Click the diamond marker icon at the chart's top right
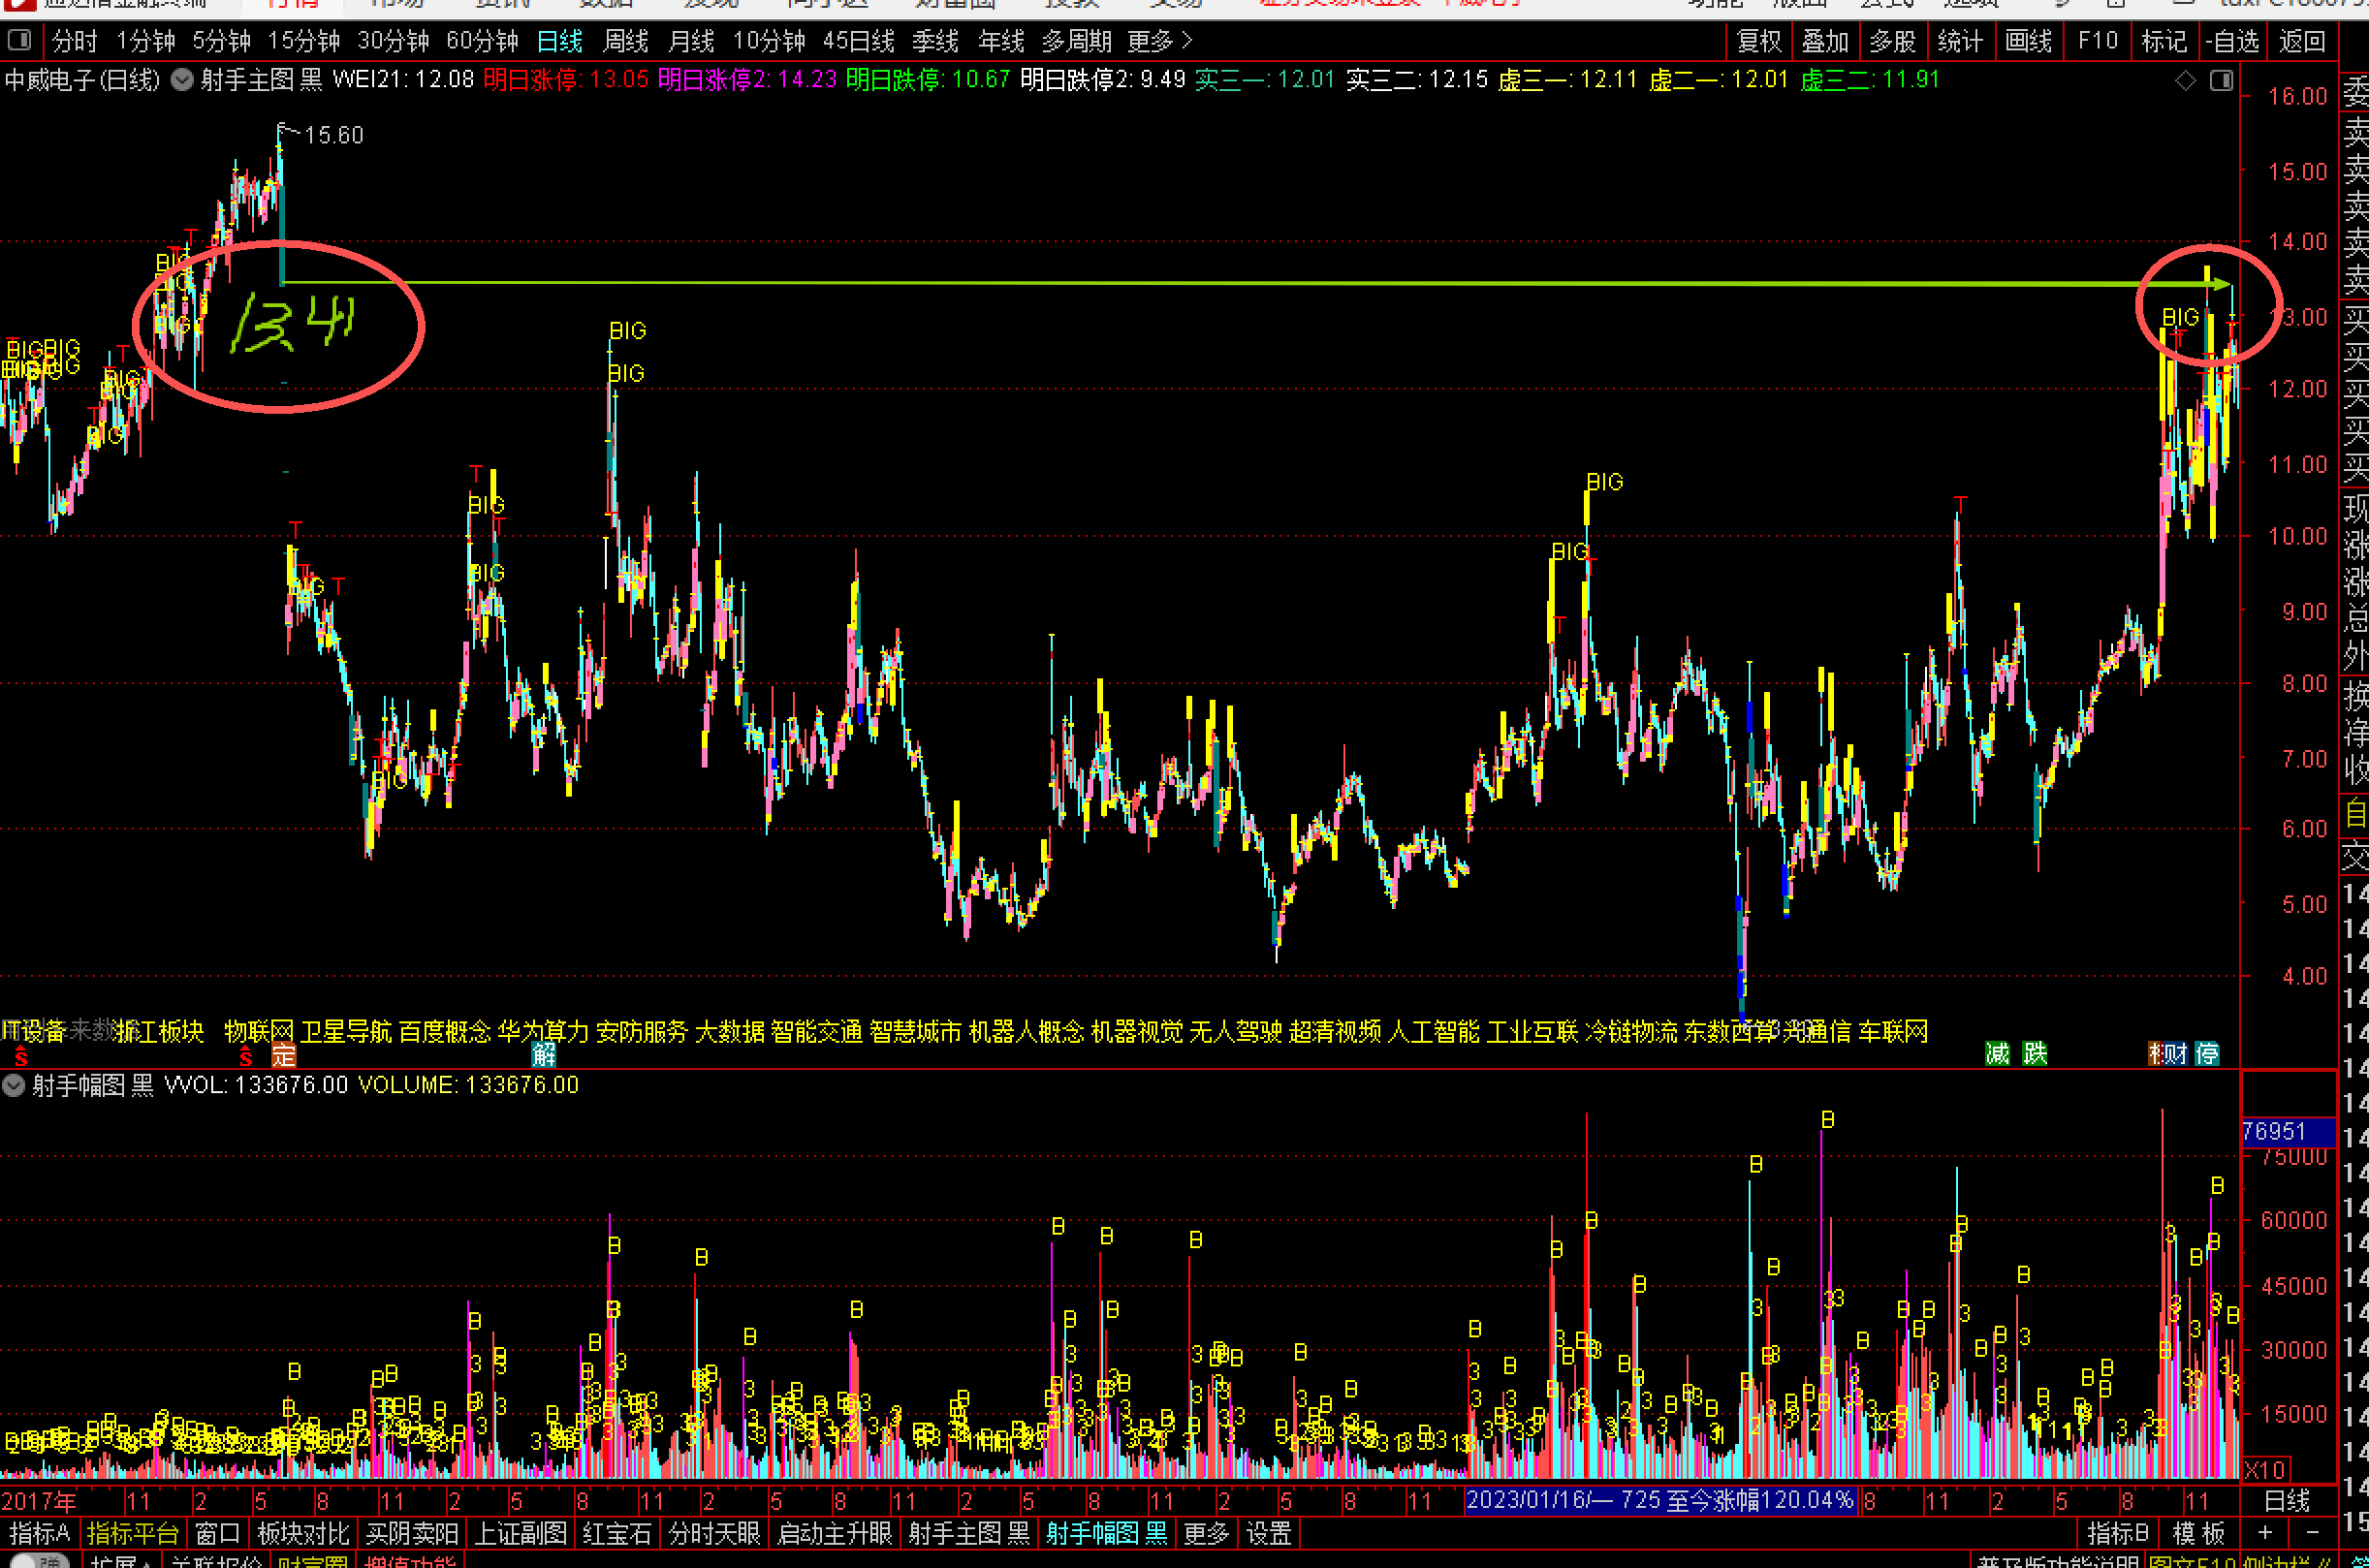Image resolution: width=2369 pixels, height=1568 pixels. pos(2186,81)
